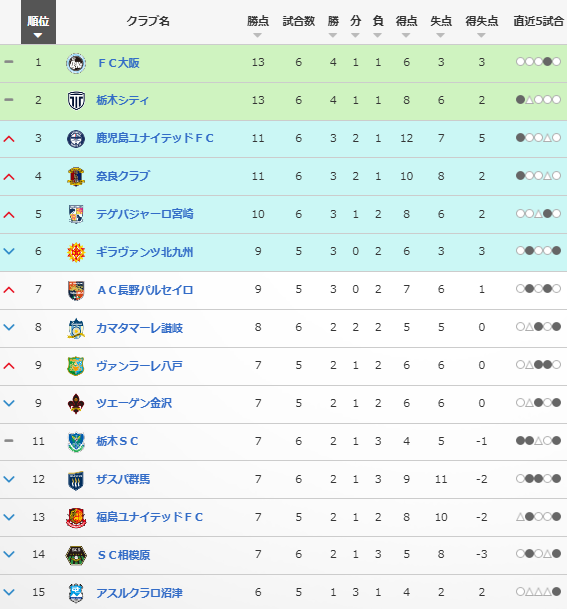Sort table by 順位 column
This screenshot has height=609, width=567.
pos(38,22)
